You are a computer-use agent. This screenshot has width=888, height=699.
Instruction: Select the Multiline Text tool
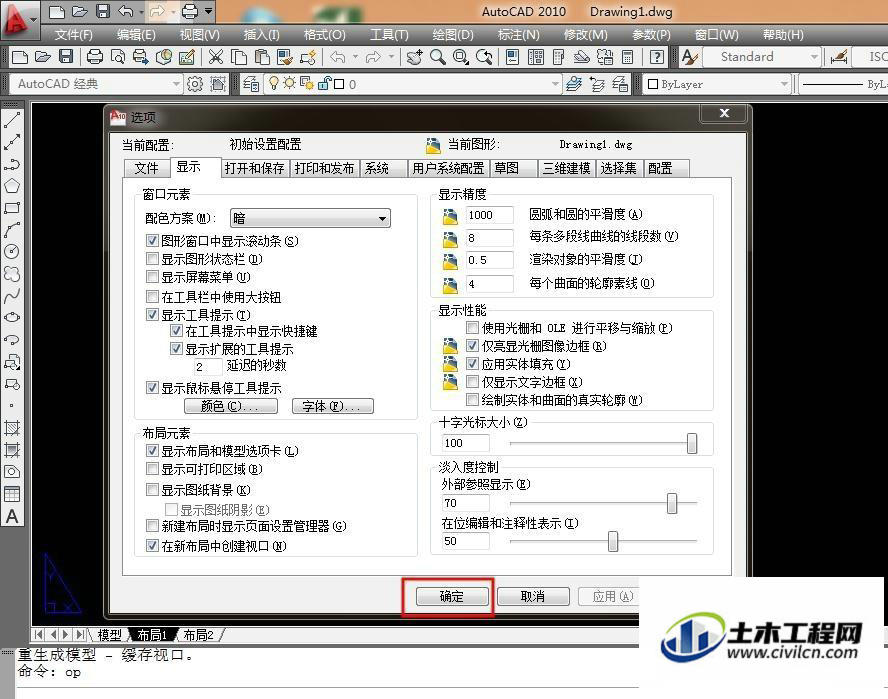(x=12, y=516)
